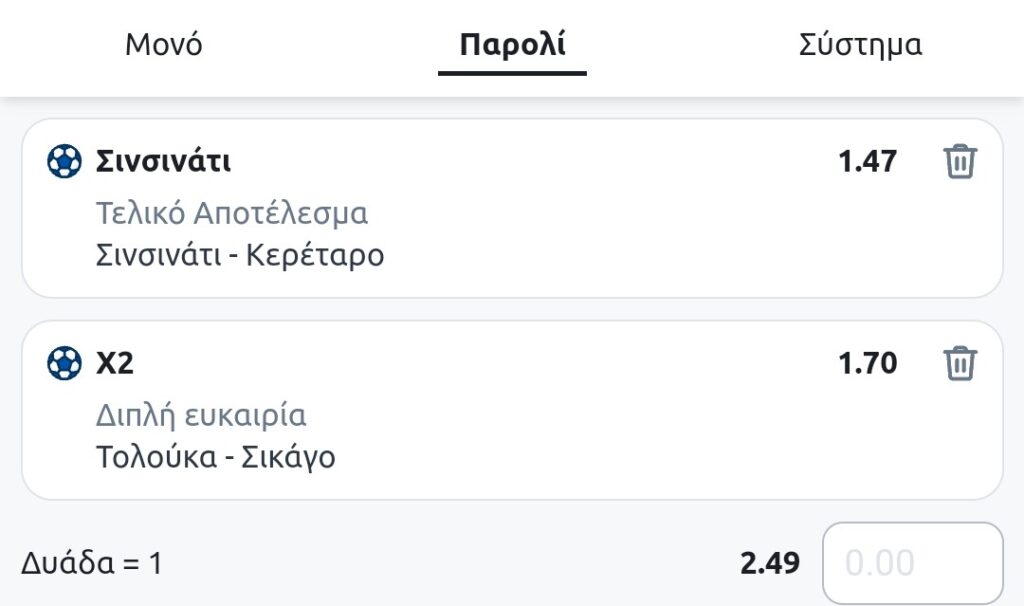1024x606 pixels.
Task: Open the Σινσινάτι - Κερέταρο match
Action: (x=240, y=255)
